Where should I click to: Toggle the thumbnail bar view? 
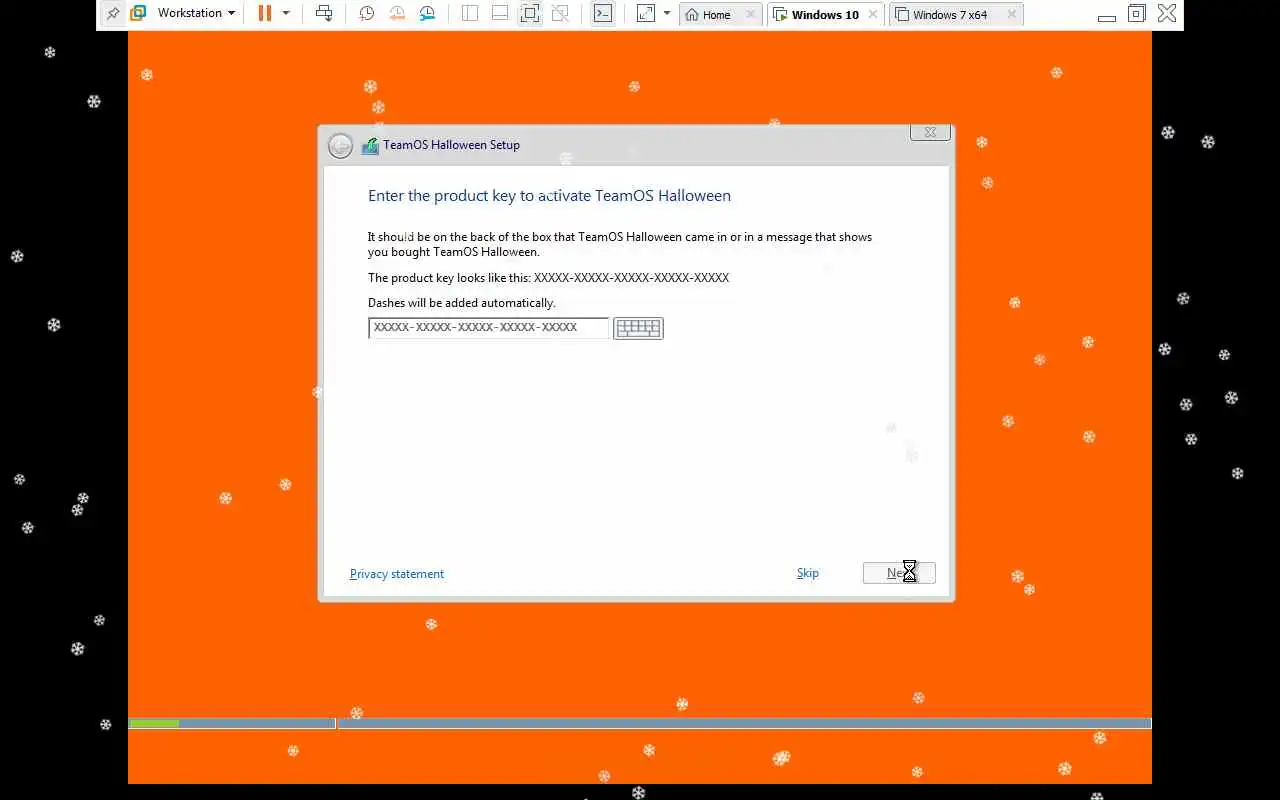(500, 14)
